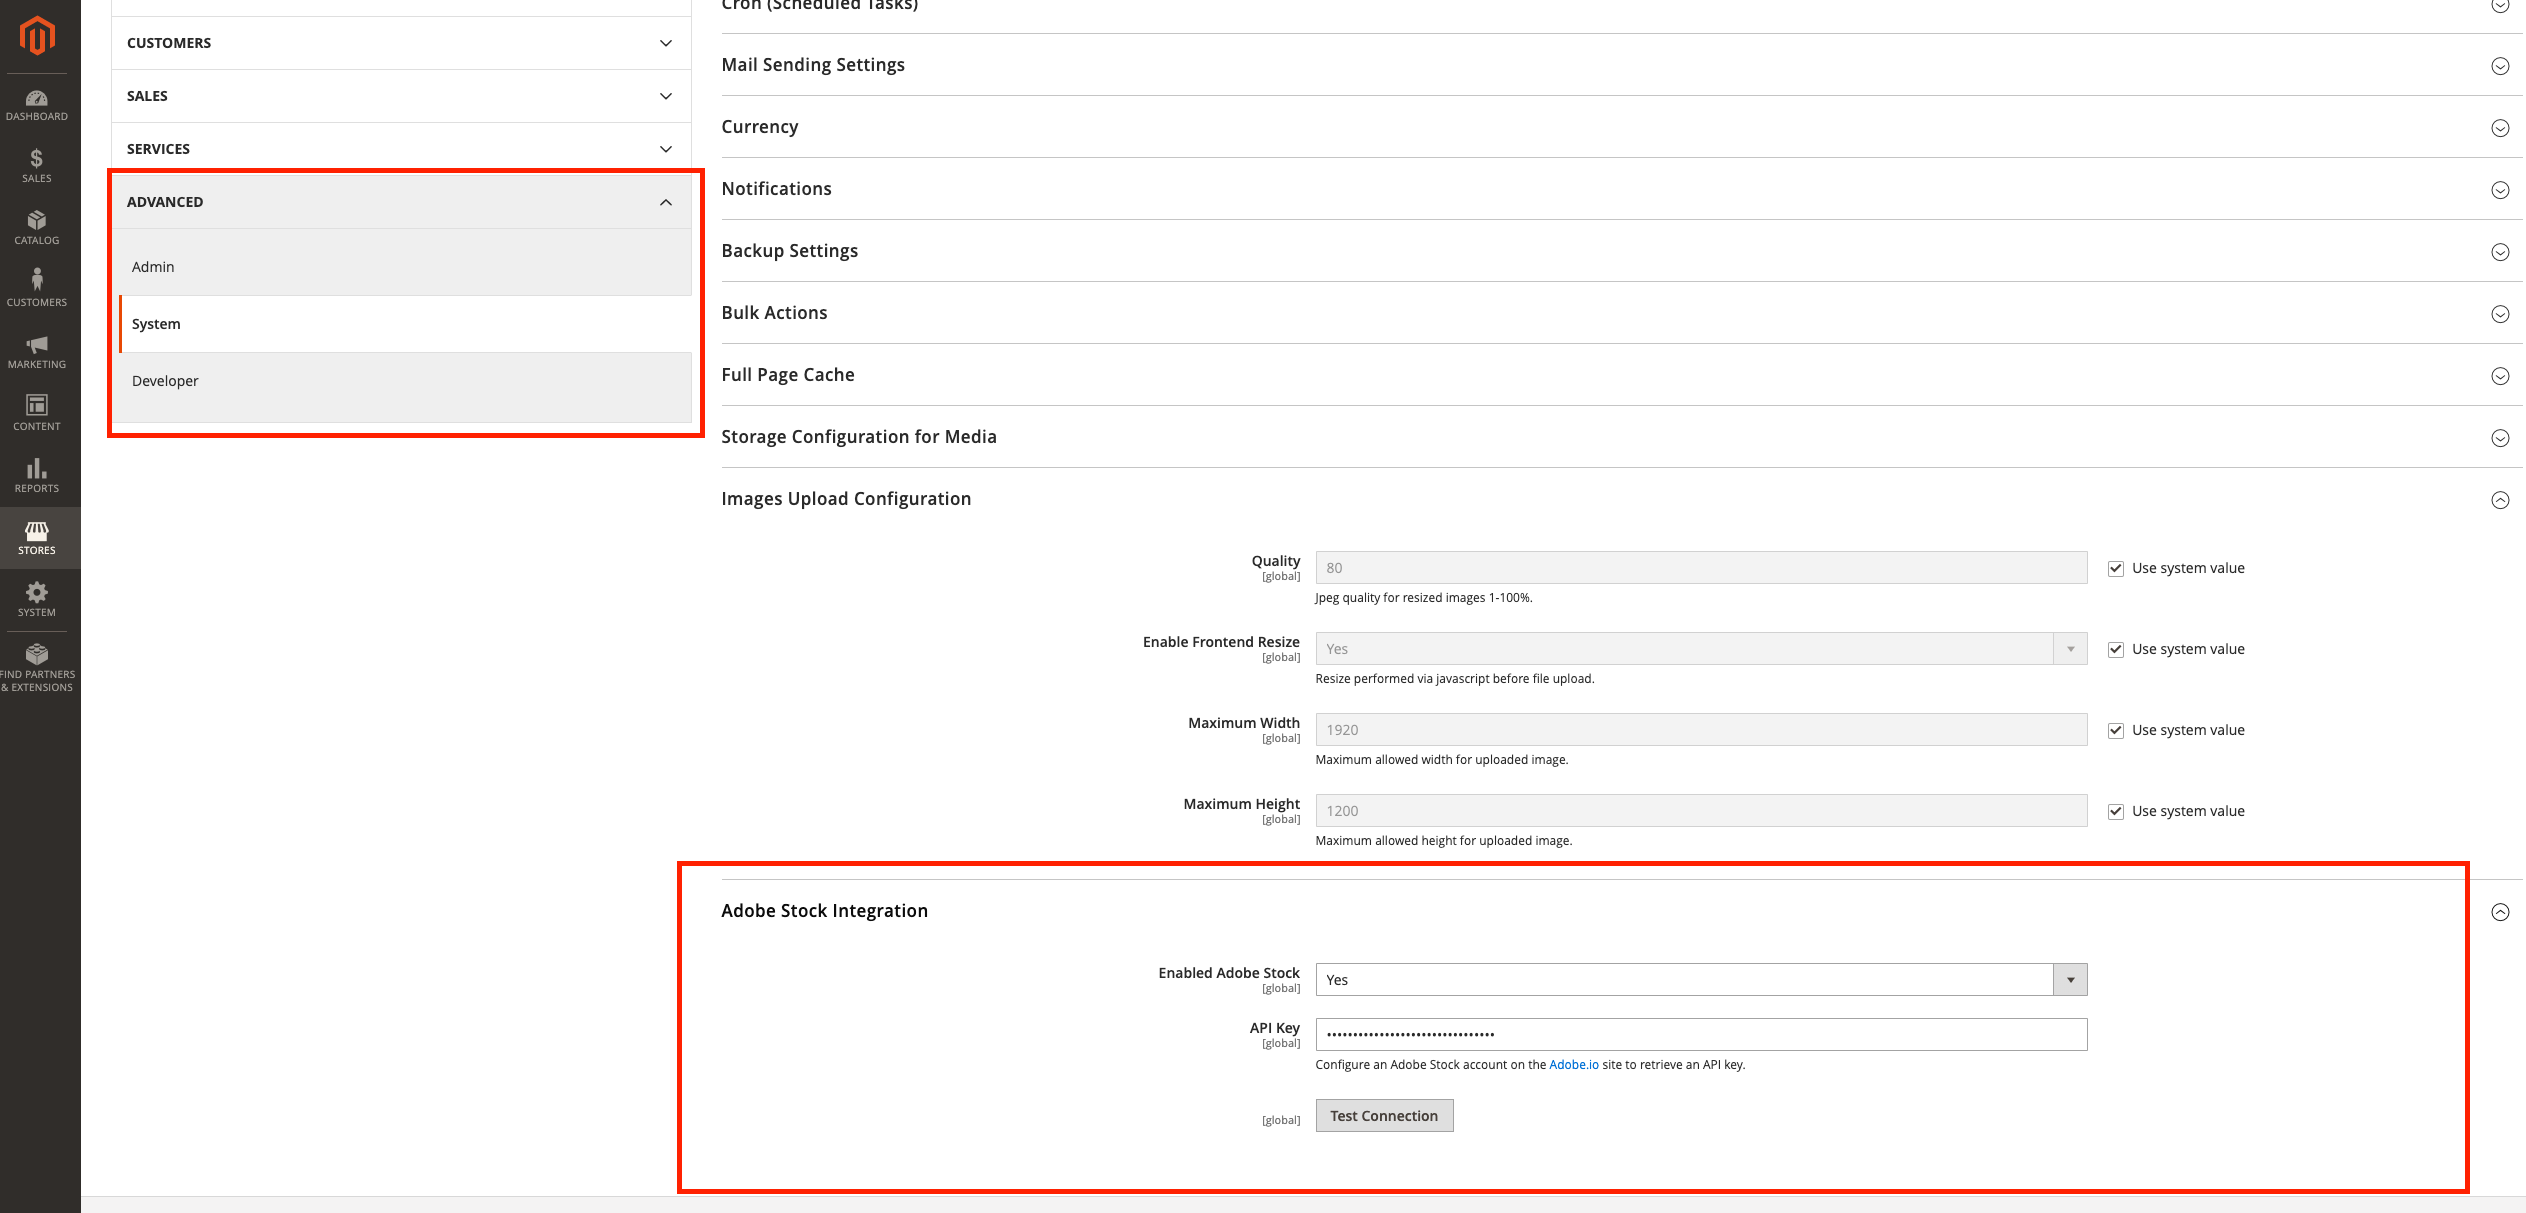Toggle Use system value for Maximum Width

pos(2116,729)
